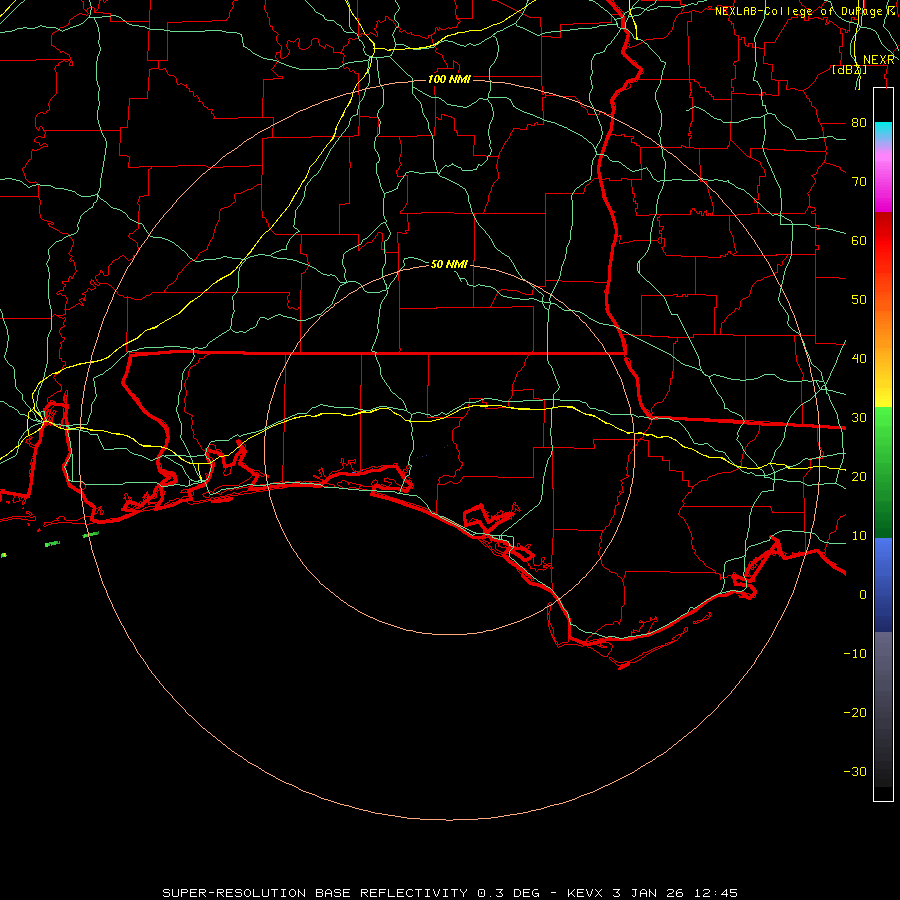
Task: Click the cyan top segment of the color bar
Action: tap(883, 131)
